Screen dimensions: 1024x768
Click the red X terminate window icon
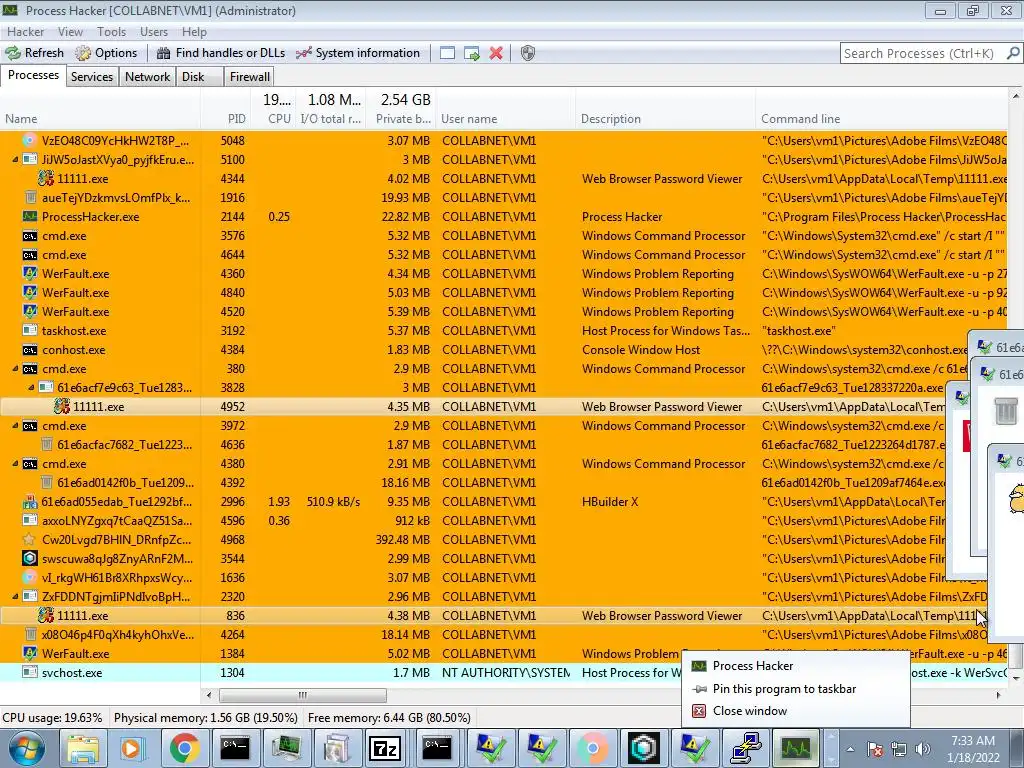(496, 53)
